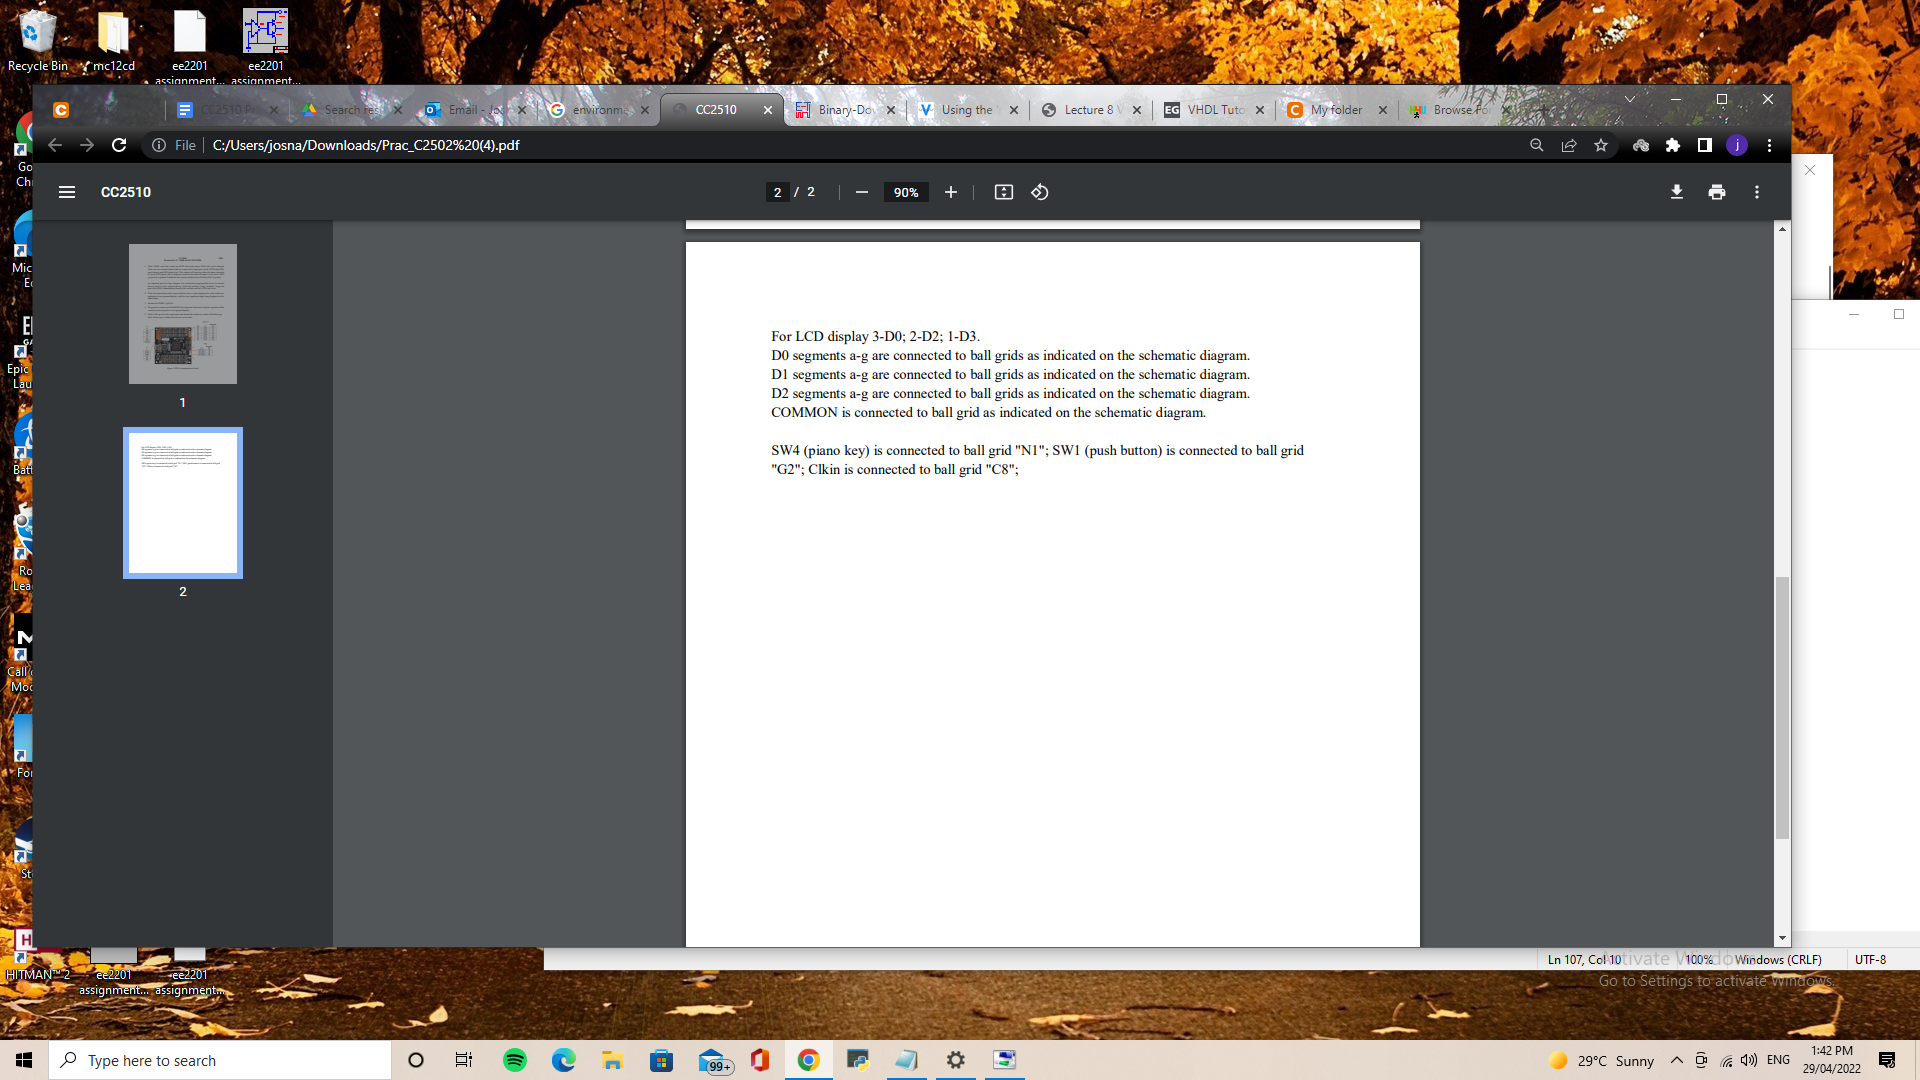The height and width of the screenshot is (1080, 1920).
Task: Click the page number input field
Action: 777,192
